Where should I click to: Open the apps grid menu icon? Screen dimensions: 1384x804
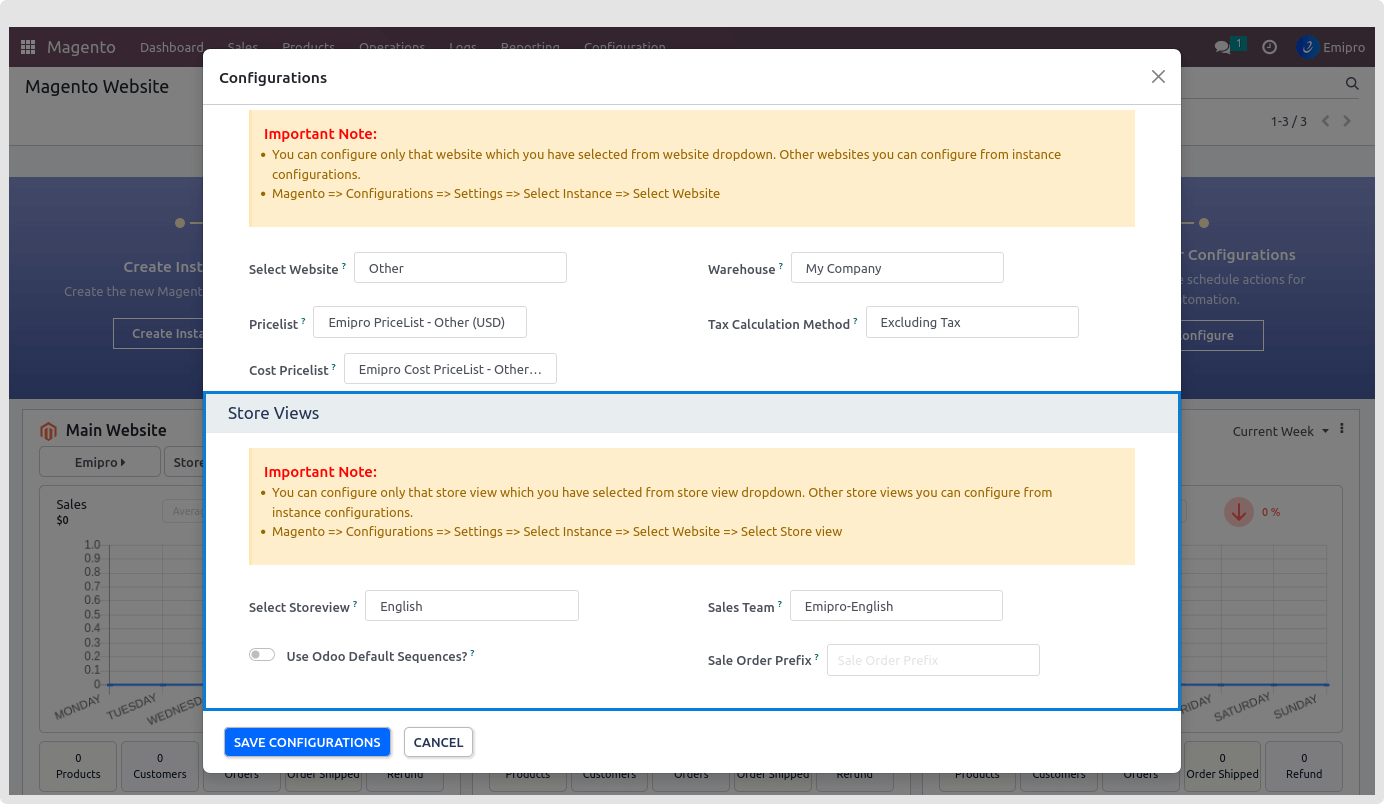28,47
